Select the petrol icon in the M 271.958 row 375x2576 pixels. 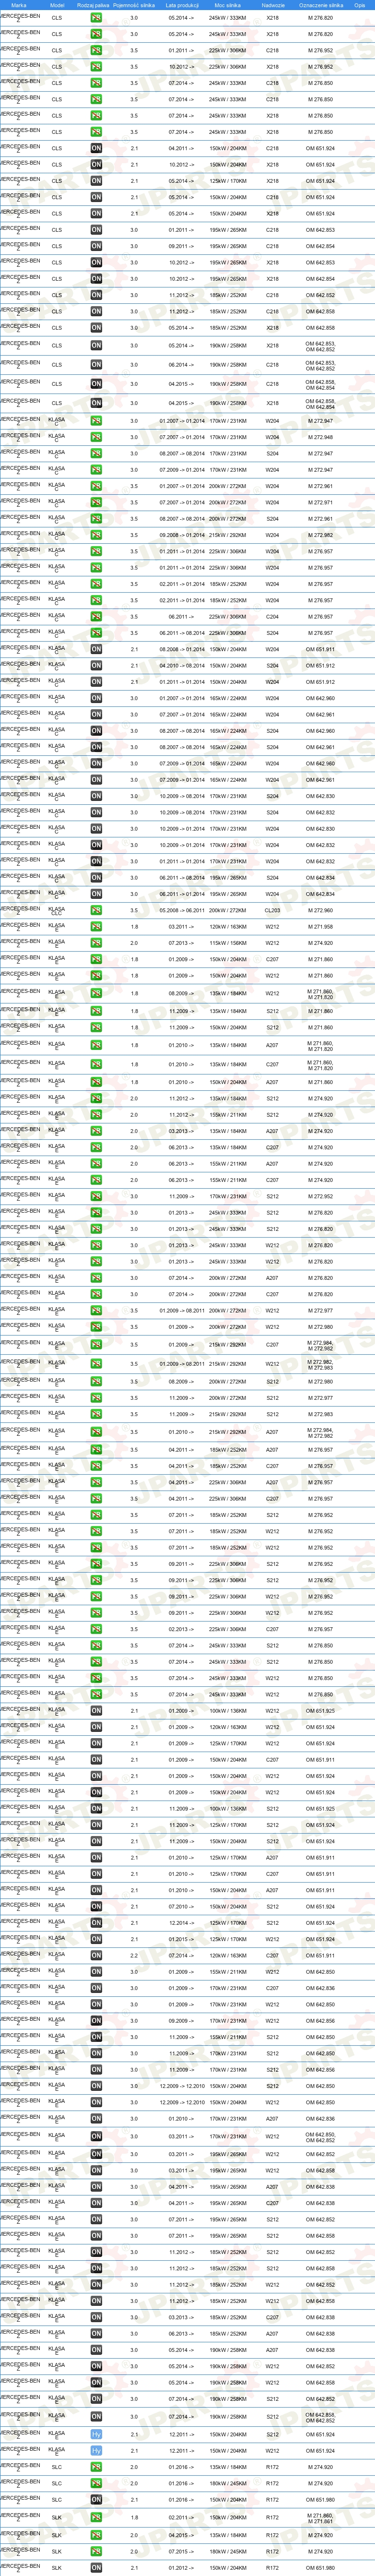click(96, 927)
